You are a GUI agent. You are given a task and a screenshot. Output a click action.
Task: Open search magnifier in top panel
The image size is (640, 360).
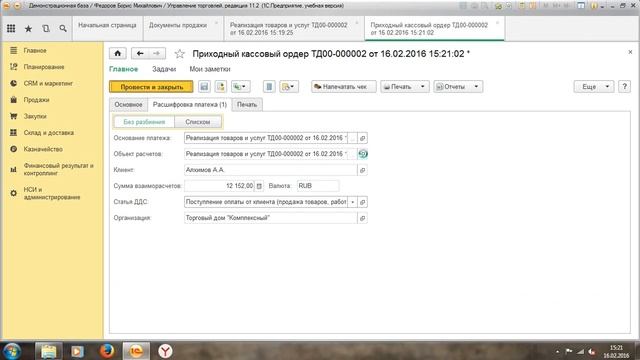[x=63, y=29]
